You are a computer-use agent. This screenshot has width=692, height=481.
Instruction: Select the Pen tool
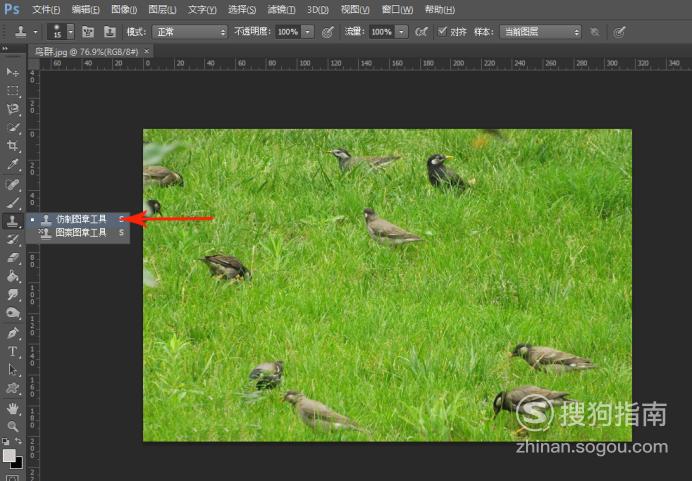tap(12, 333)
